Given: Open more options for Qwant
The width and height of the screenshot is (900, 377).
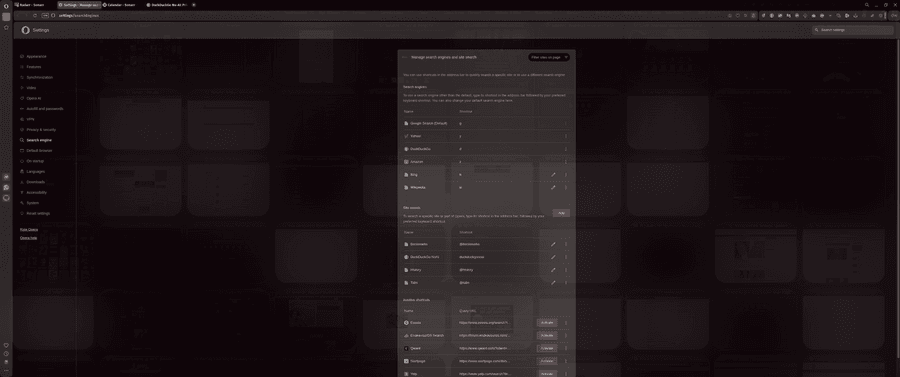Looking at the screenshot, I should click(x=566, y=348).
